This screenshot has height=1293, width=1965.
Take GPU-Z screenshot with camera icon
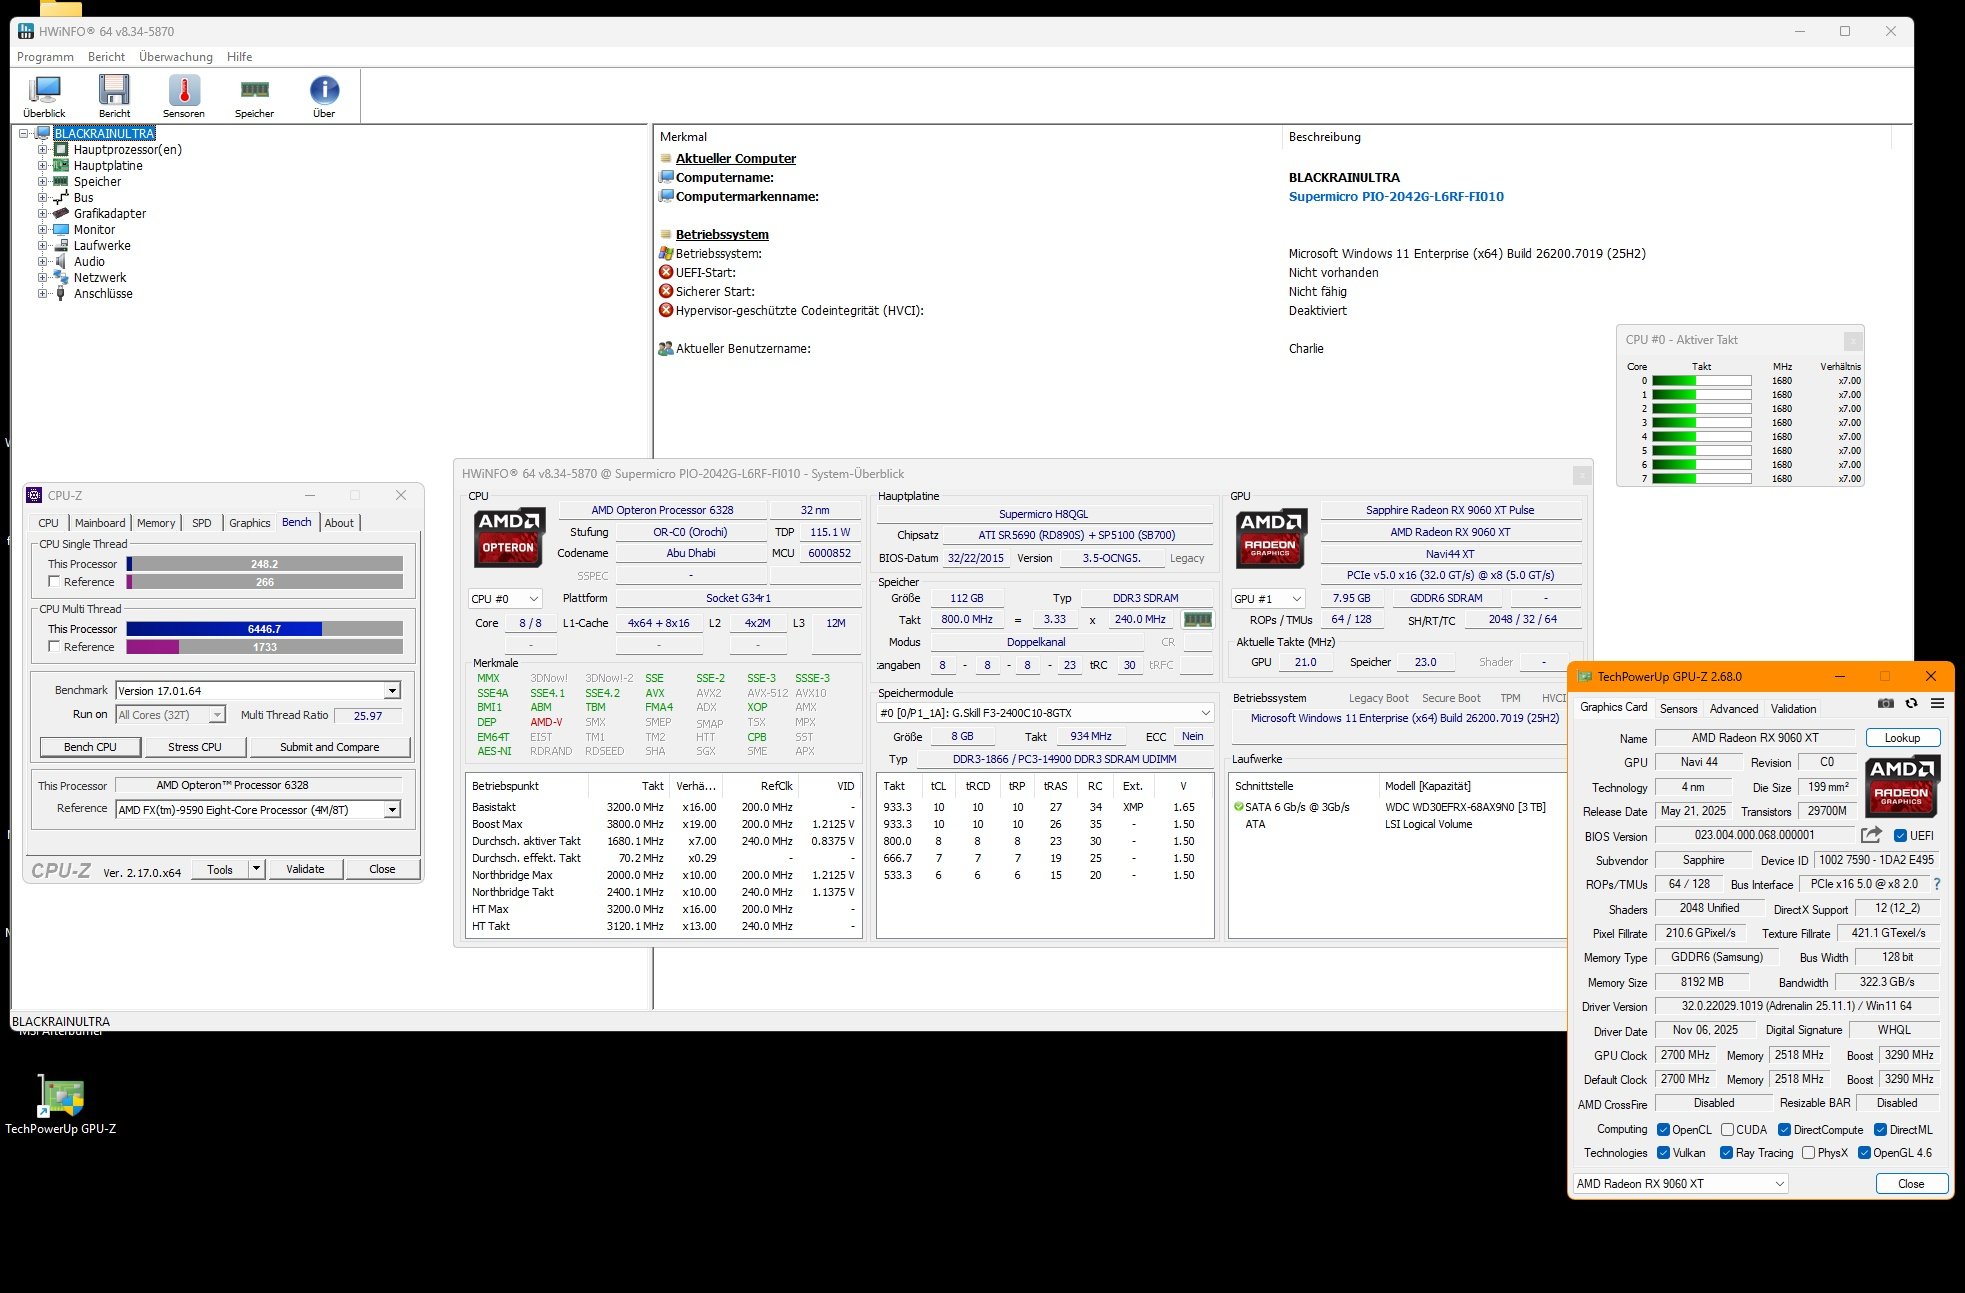1885,704
